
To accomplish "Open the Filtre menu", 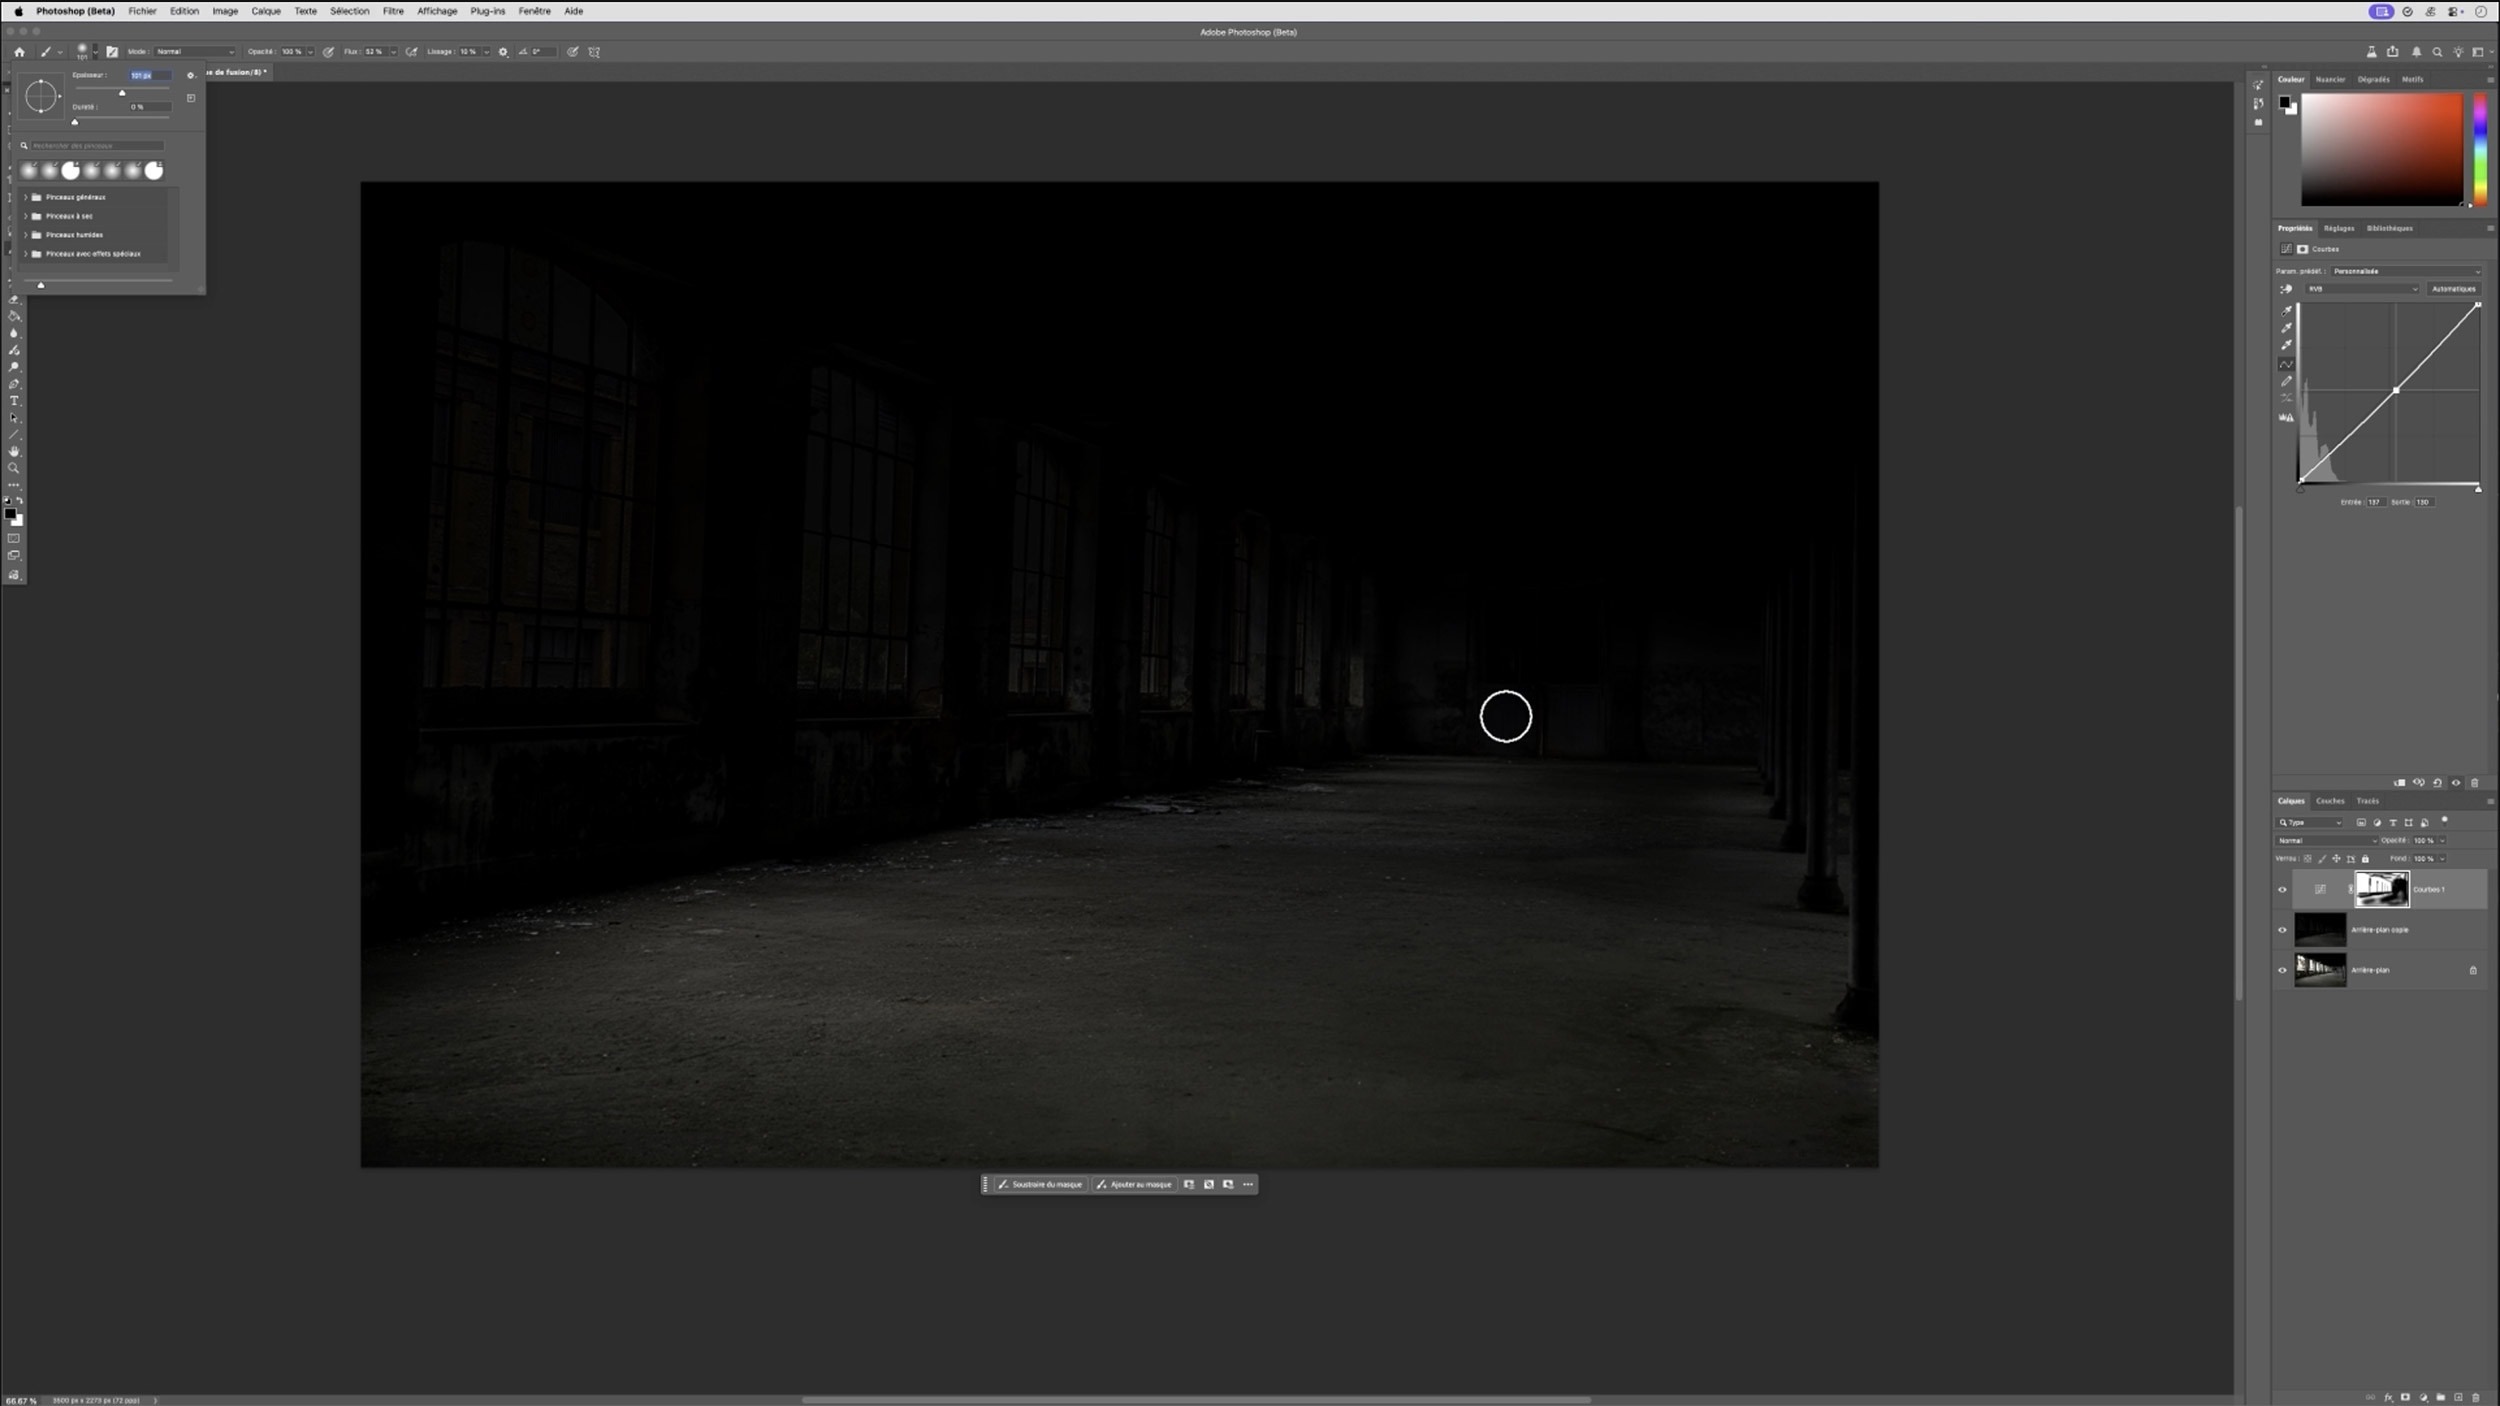I will (393, 11).
